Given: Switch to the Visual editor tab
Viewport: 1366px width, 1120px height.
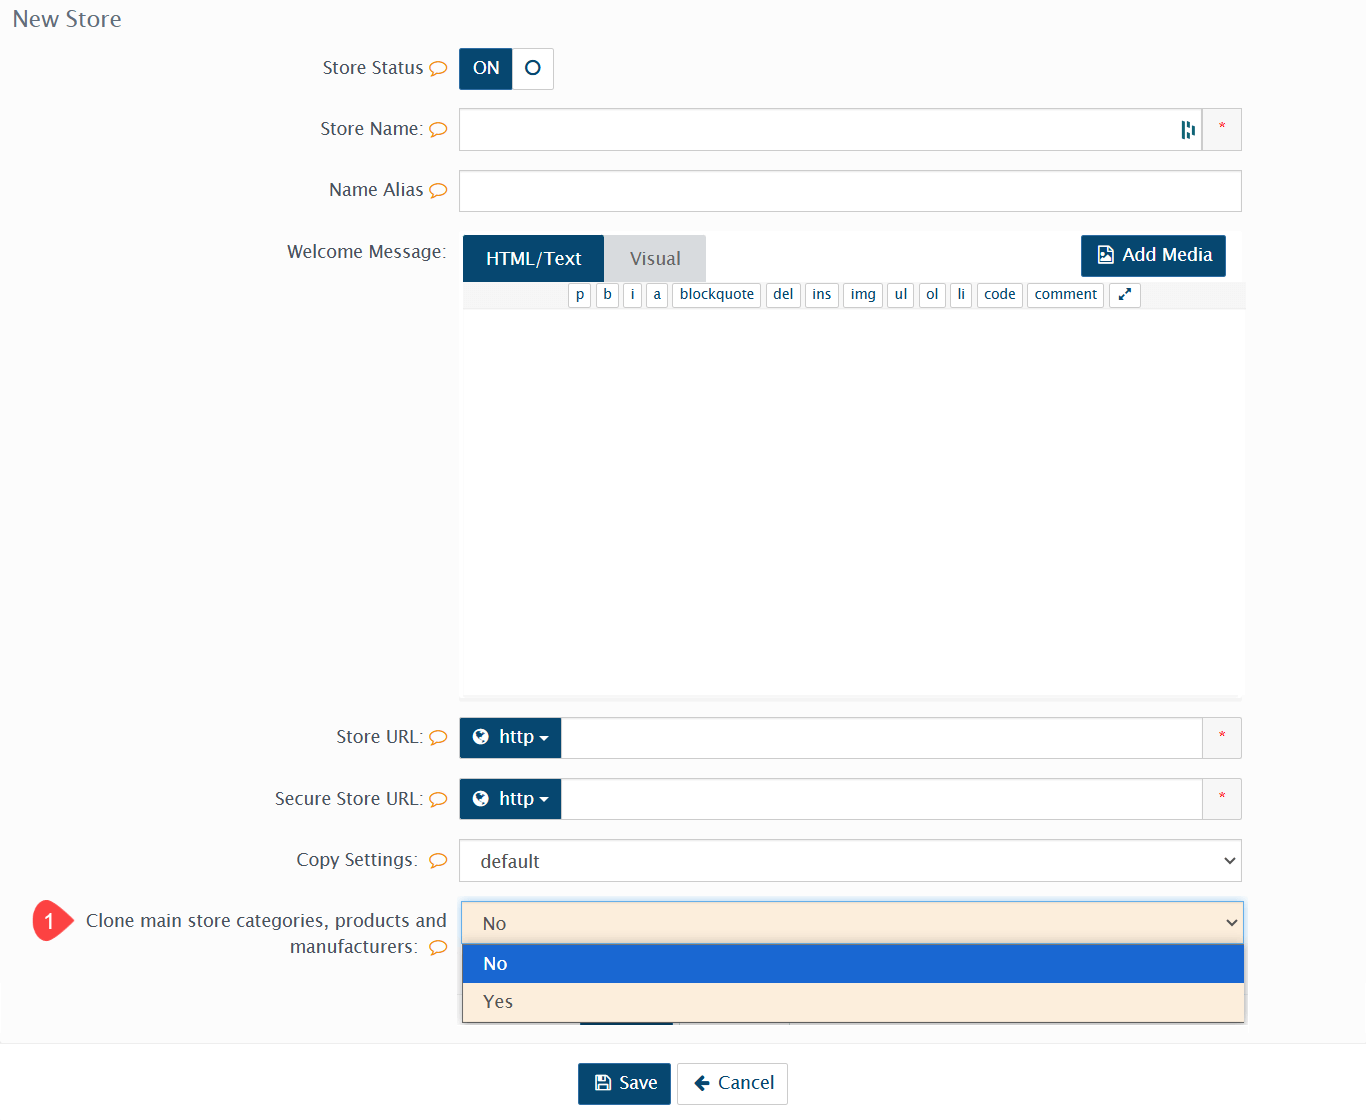Looking at the screenshot, I should 655,259.
